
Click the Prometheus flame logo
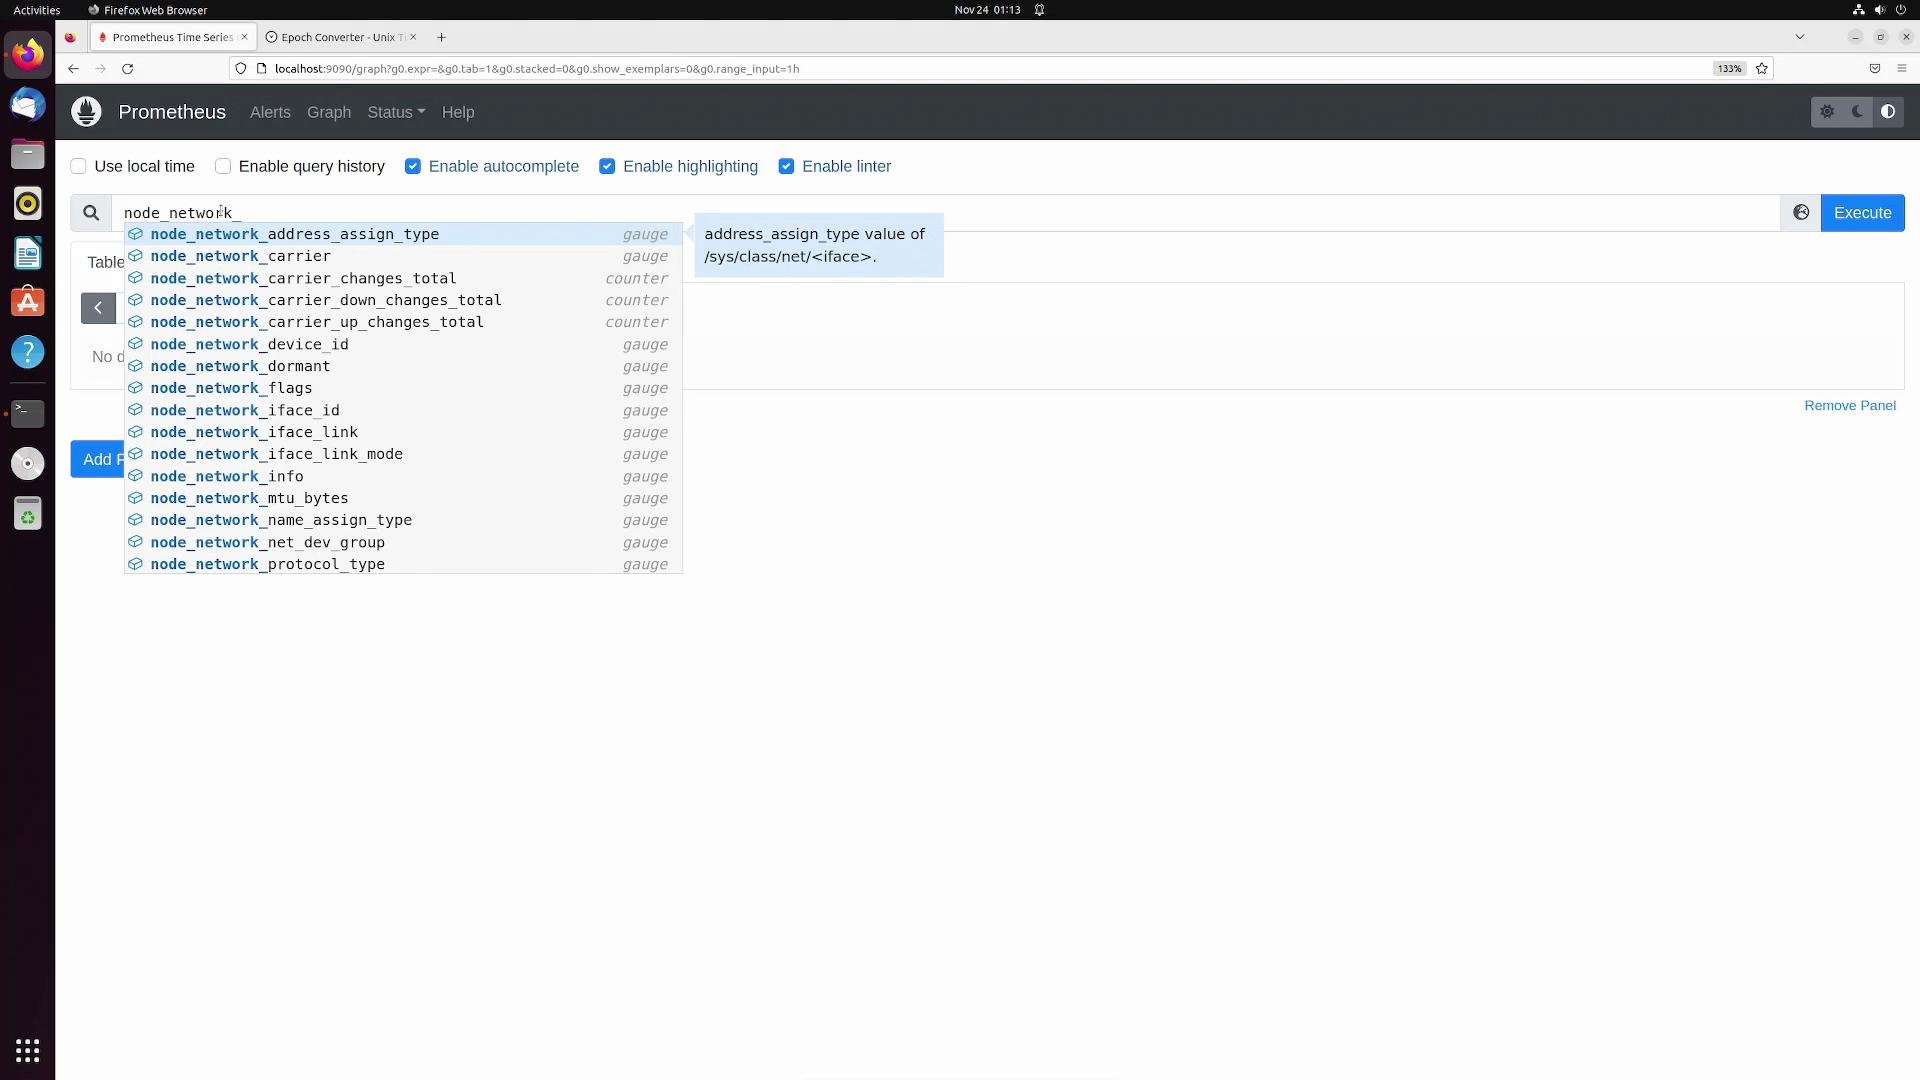click(86, 112)
